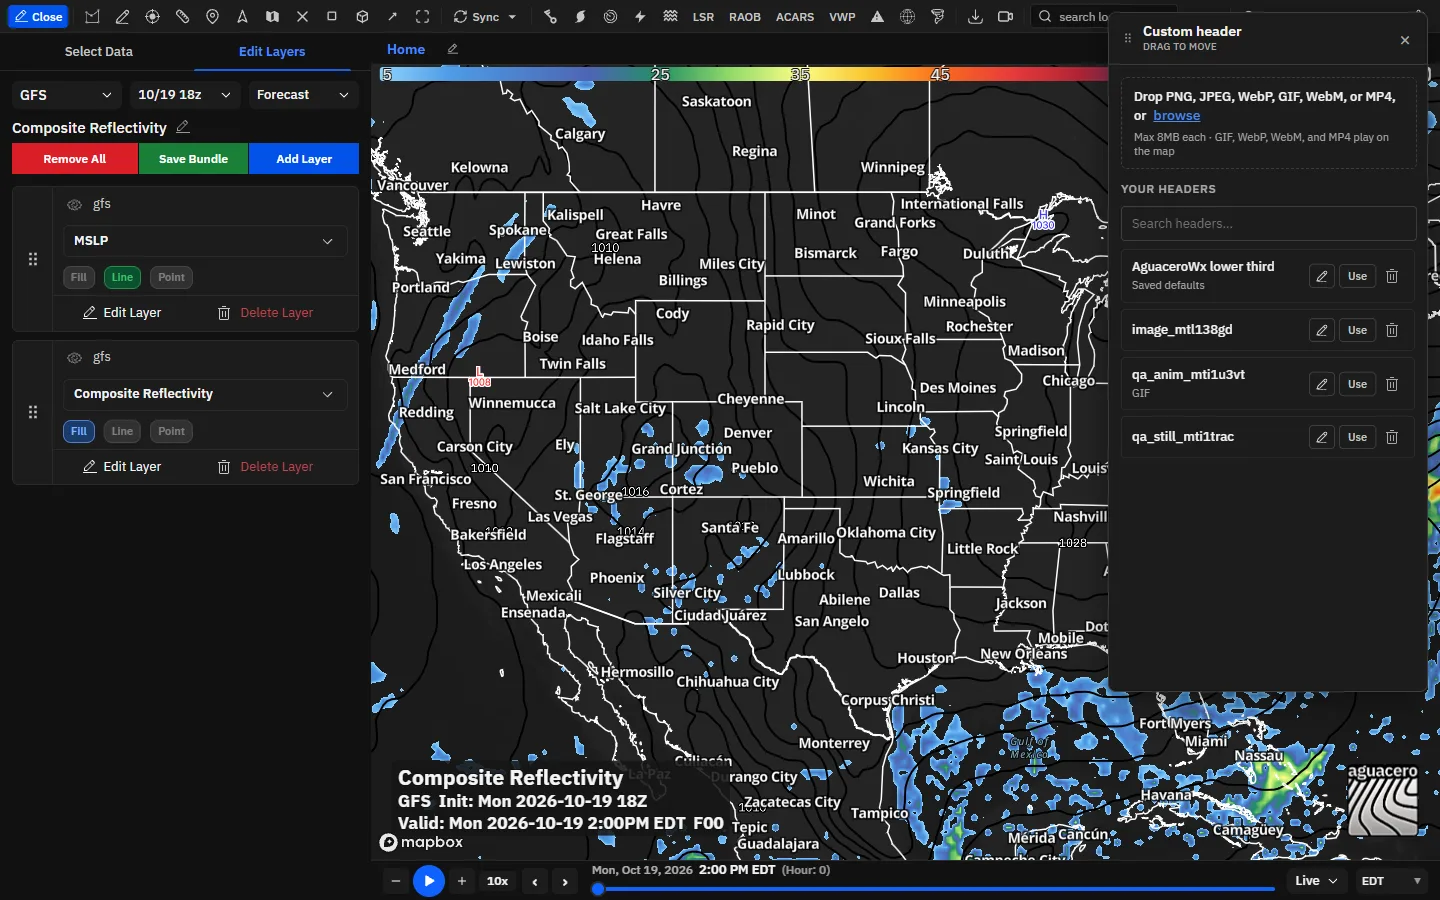
Task: Delete the image_mtl138gd header via trash icon
Action: pos(1391,330)
